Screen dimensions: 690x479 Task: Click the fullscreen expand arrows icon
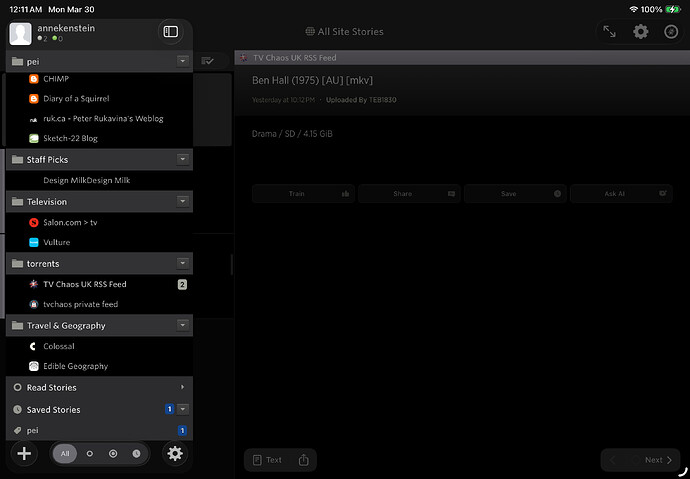(x=609, y=32)
